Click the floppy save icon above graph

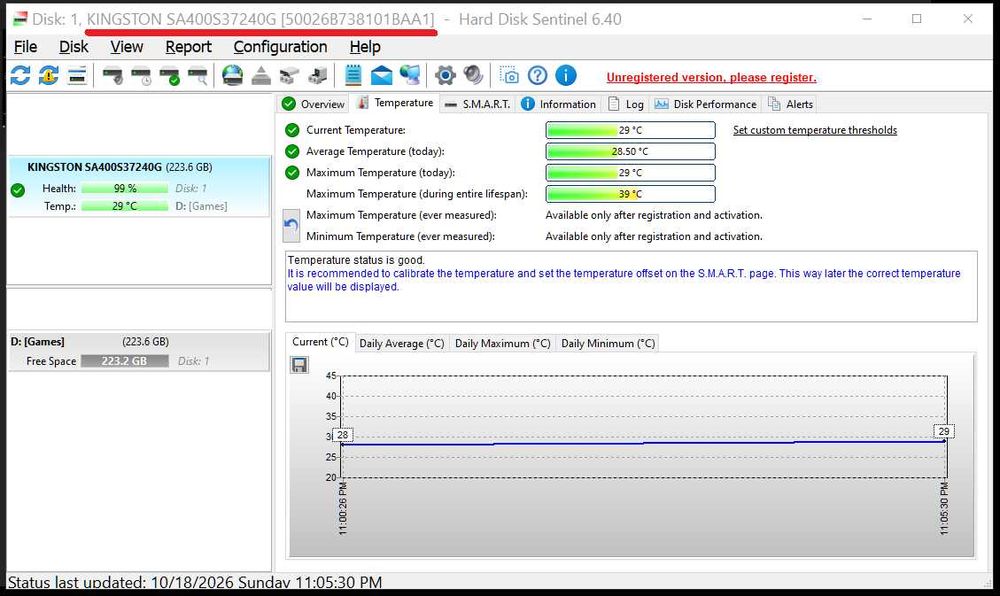click(x=300, y=365)
